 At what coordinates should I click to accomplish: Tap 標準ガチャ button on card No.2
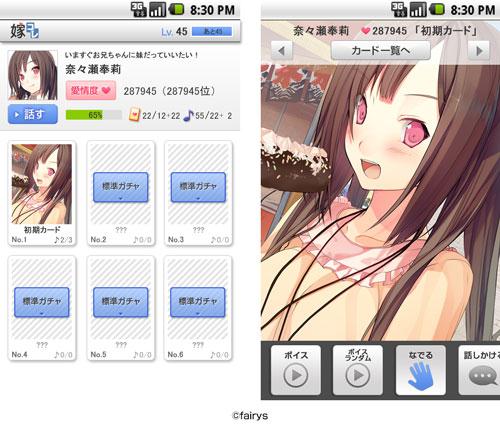pyautogui.click(x=121, y=187)
